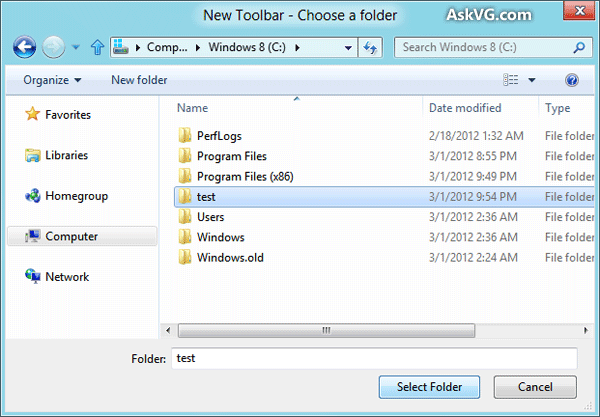Click the Favorites star icon

pos(33,114)
